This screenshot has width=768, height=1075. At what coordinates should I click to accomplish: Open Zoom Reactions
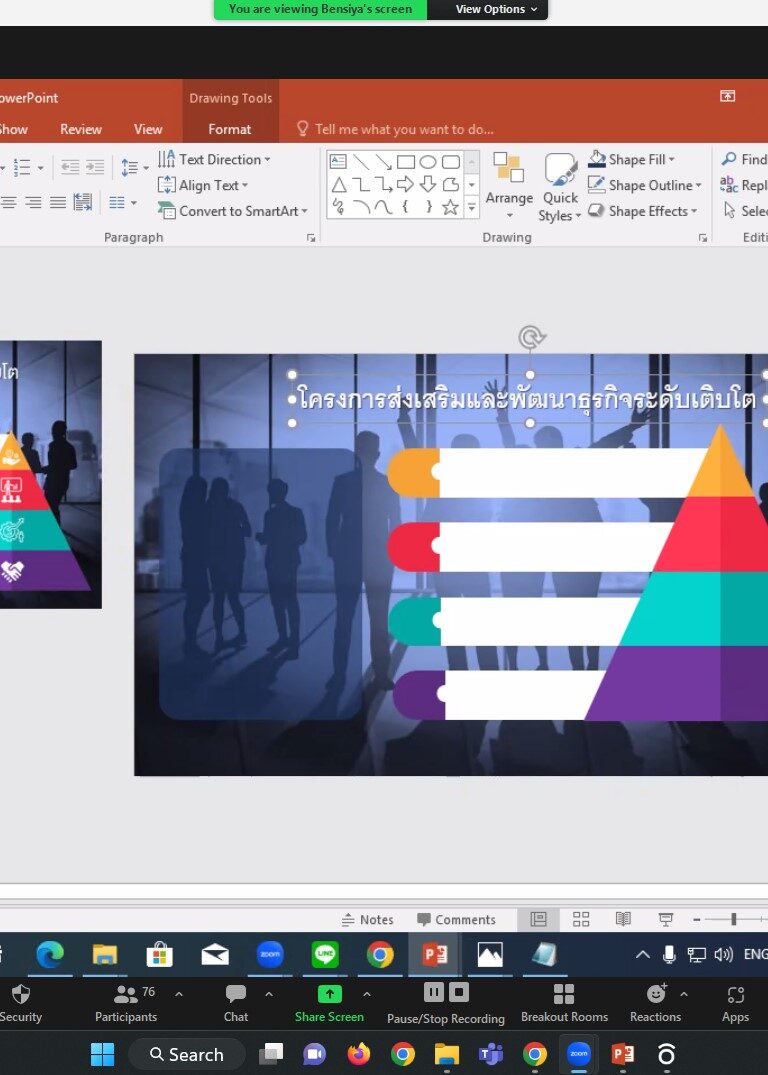(656, 1004)
